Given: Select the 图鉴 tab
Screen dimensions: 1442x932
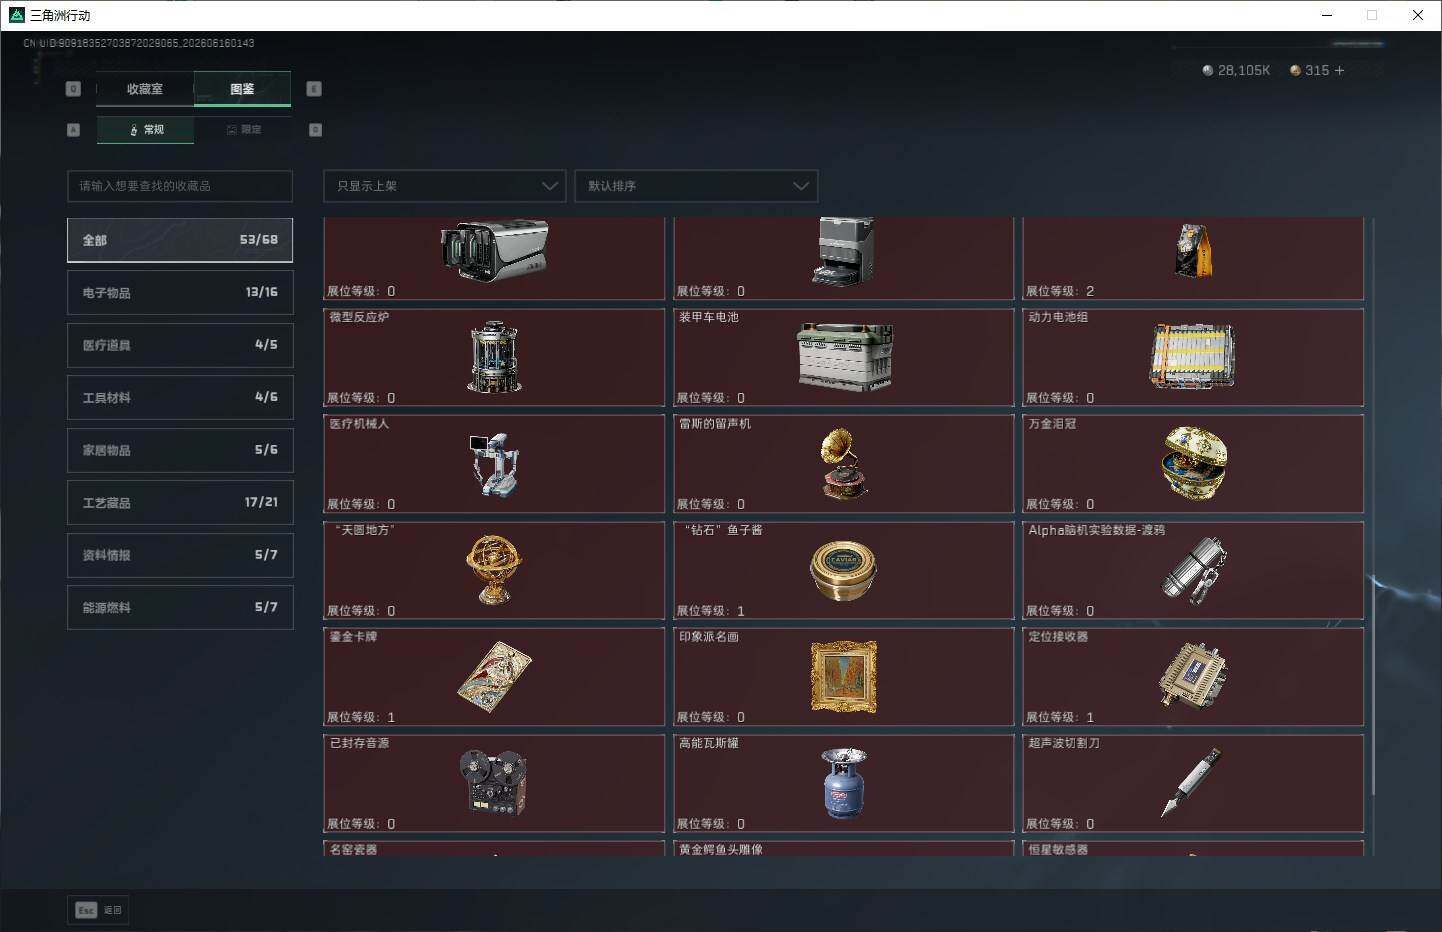Looking at the screenshot, I should click(x=242, y=89).
